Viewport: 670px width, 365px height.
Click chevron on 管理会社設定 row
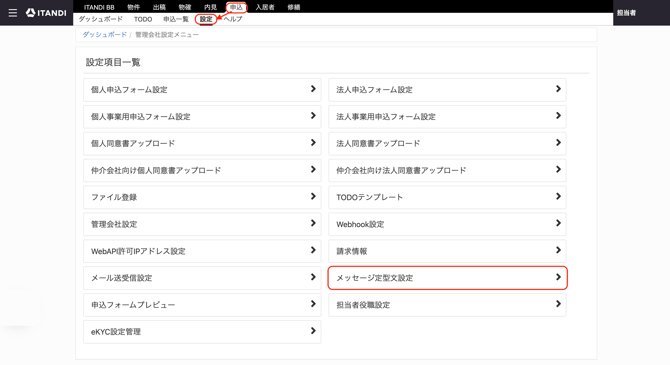pos(313,224)
